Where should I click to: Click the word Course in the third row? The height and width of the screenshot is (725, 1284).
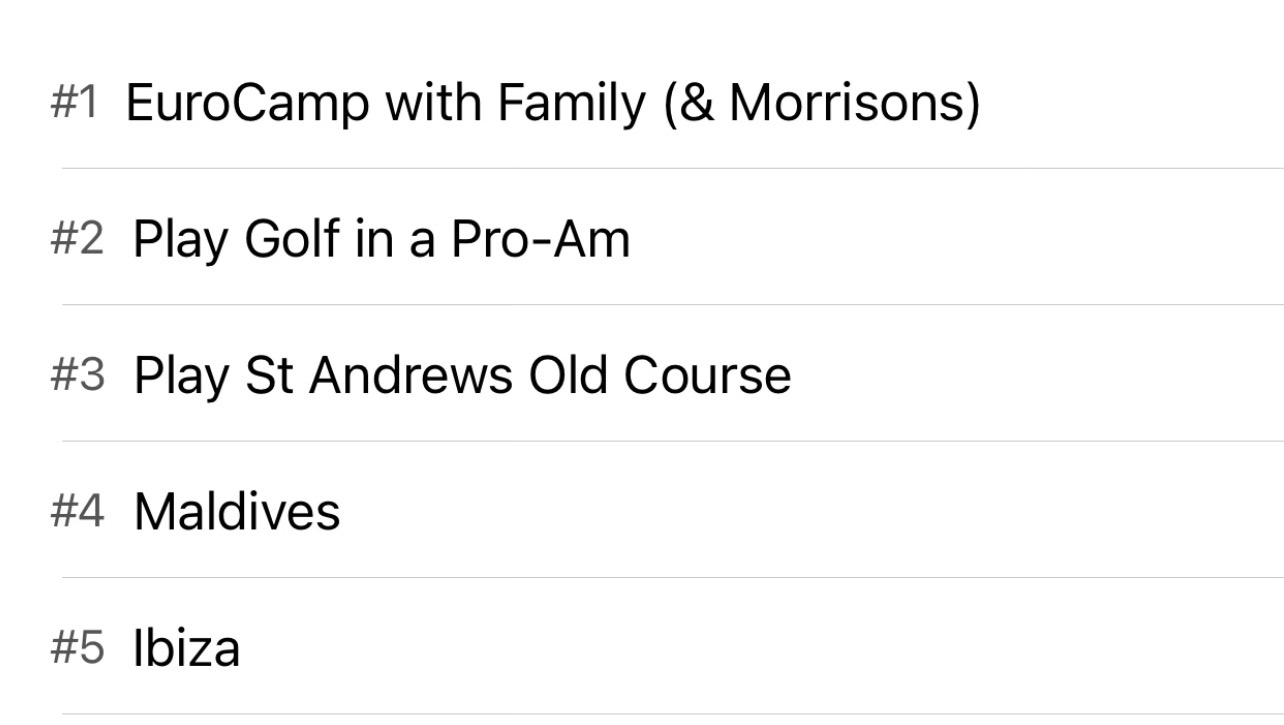(x=707, y=375)
